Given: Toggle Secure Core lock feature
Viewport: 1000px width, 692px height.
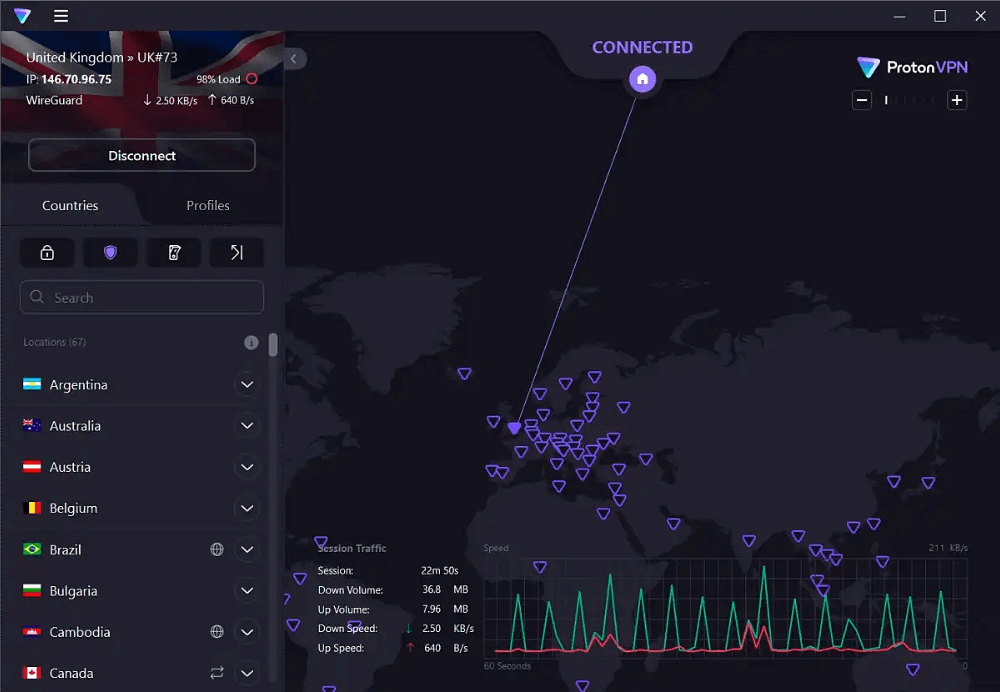Looking at the screenshot, I should (47, 253).
